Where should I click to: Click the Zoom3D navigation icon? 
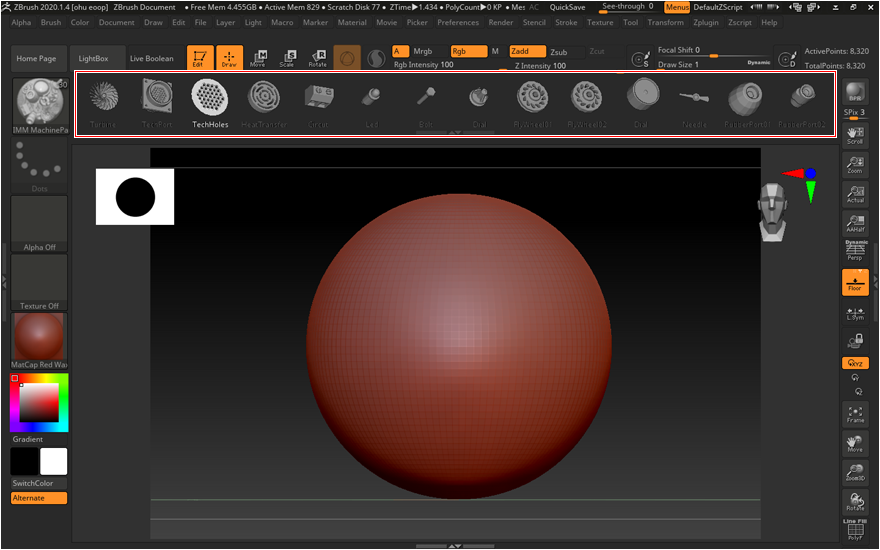854,473
